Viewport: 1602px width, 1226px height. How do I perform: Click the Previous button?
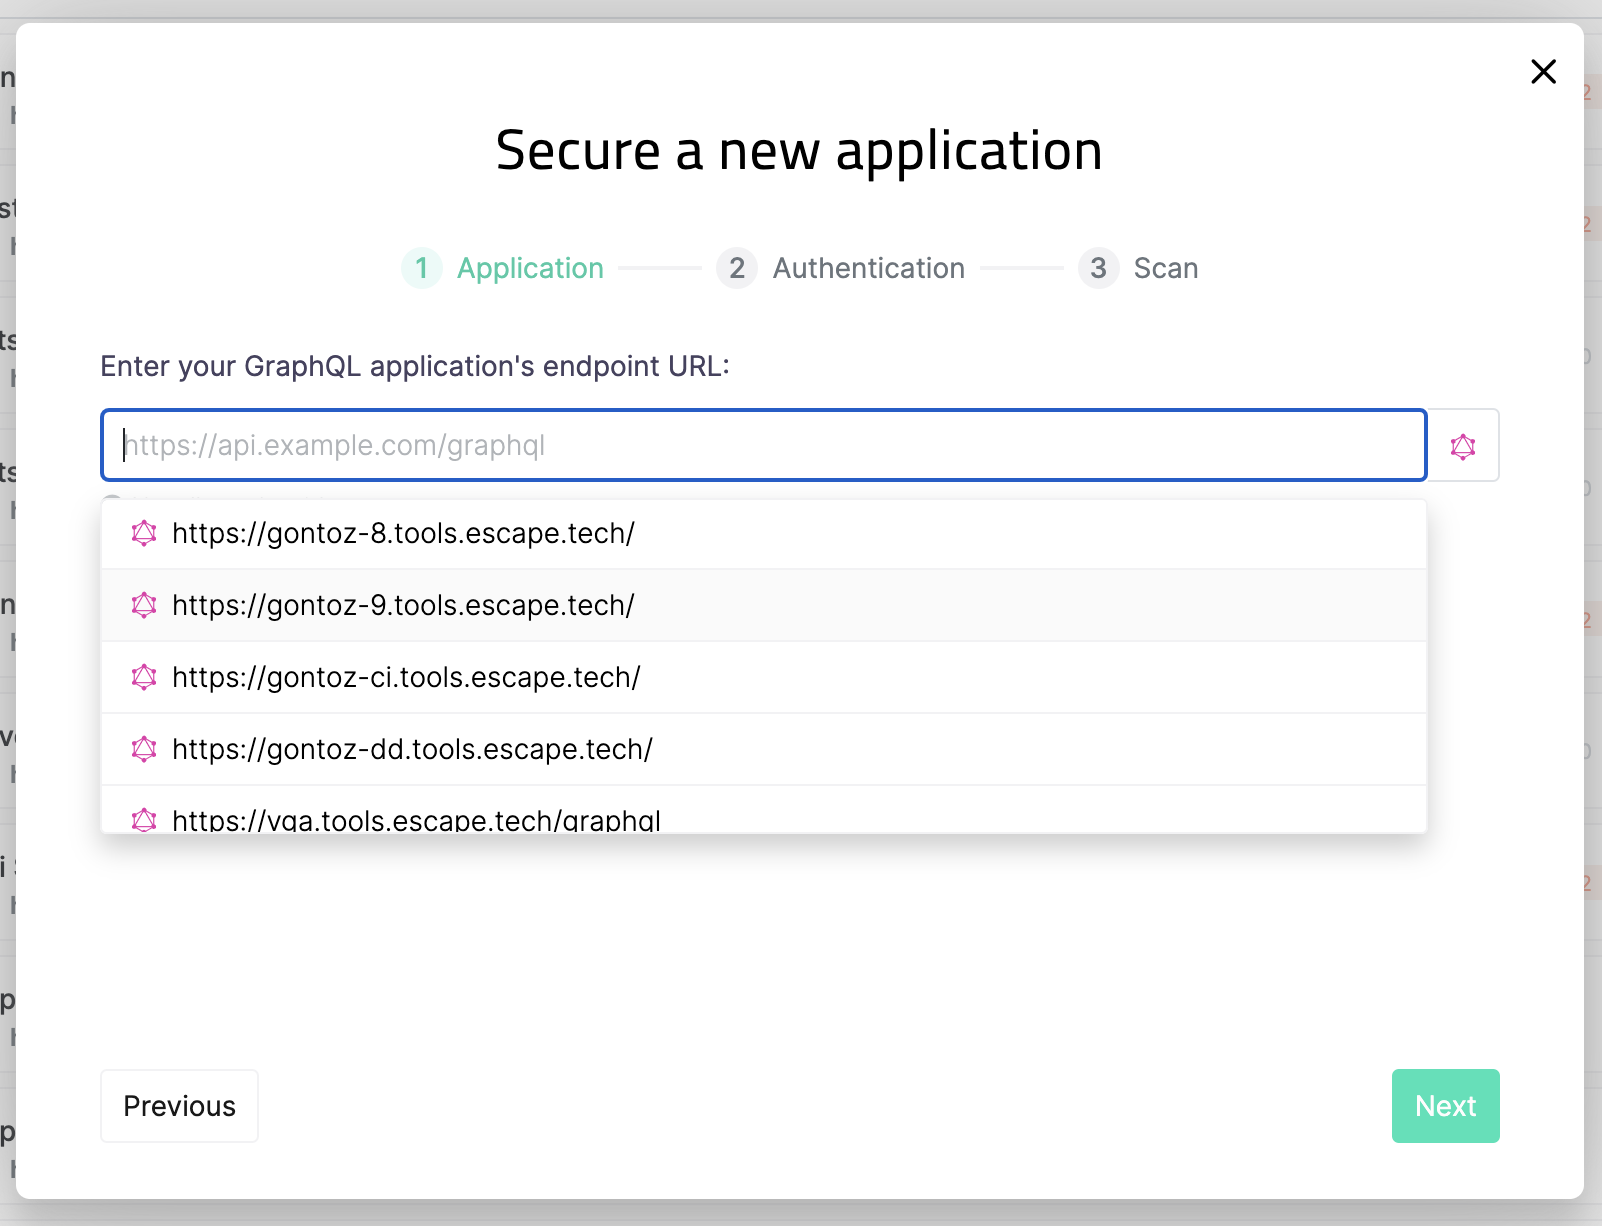179,1106
